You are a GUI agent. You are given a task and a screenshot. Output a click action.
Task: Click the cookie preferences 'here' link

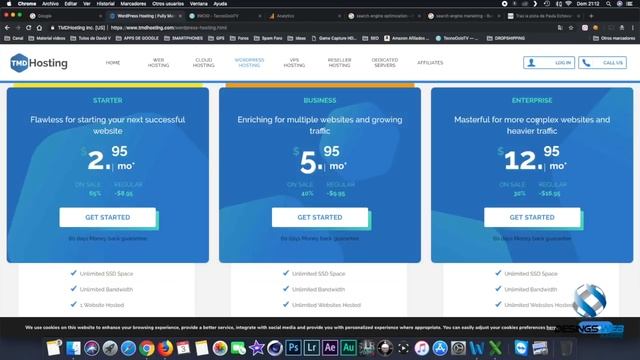tap(551, 327)
